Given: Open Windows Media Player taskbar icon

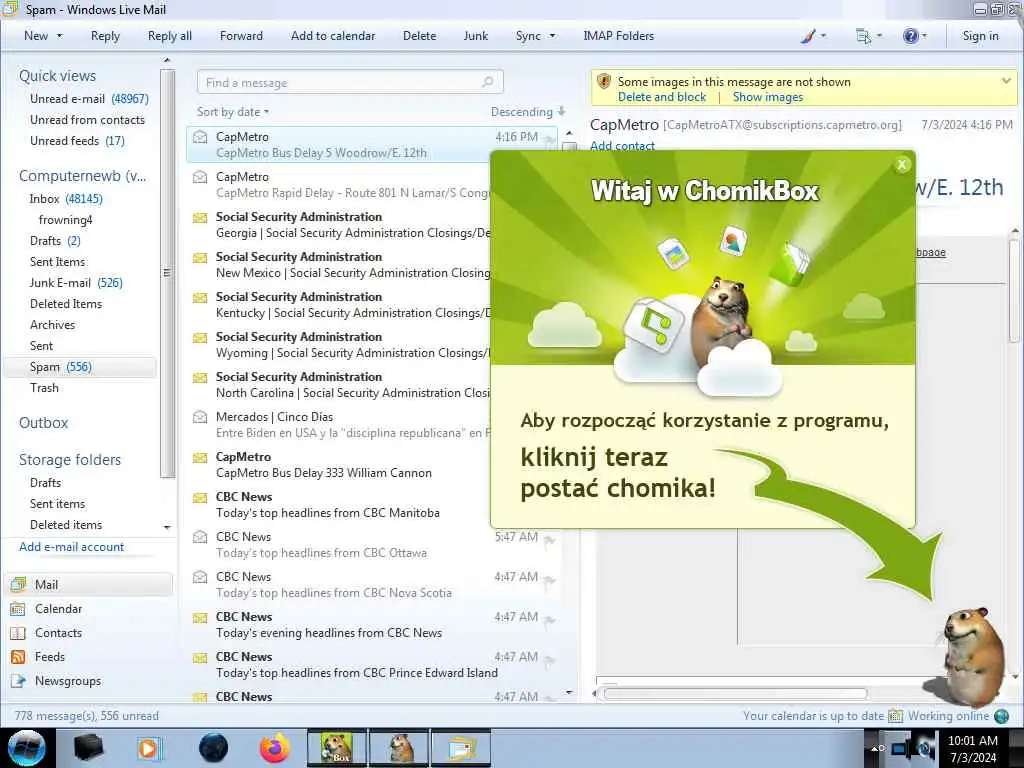Looking at the screenshot, I should click(x=149, y=748).
